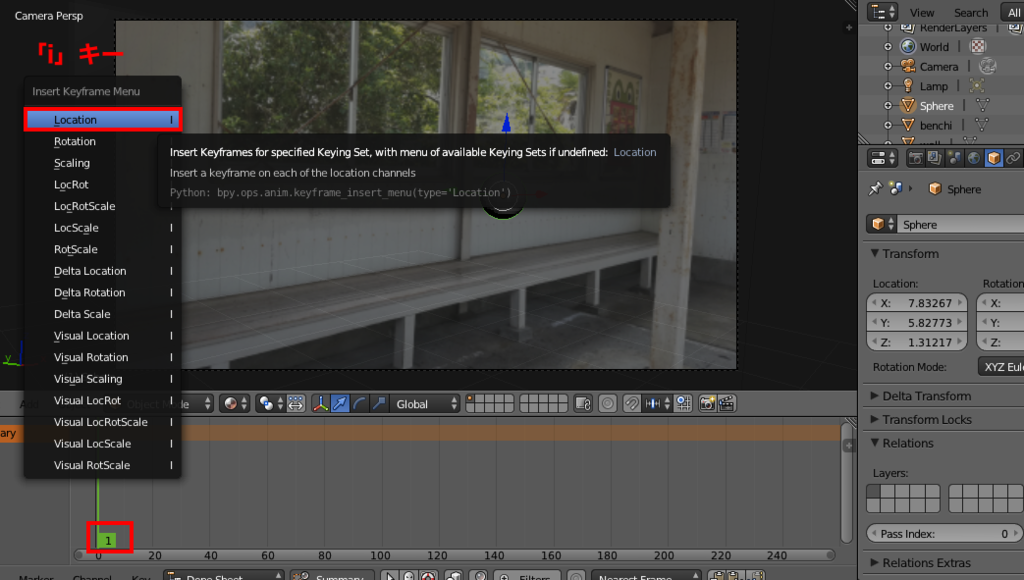Select translate manipulator arrow
The image size is (1024, 580).
[x=340, y=404]
